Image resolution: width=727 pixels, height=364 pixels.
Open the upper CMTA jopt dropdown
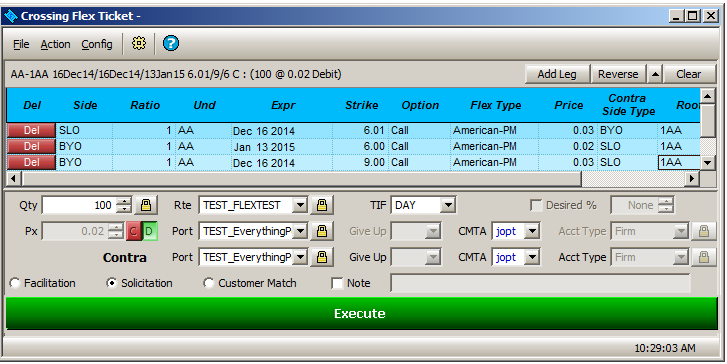pyautogui.click(x=532, y=231)
